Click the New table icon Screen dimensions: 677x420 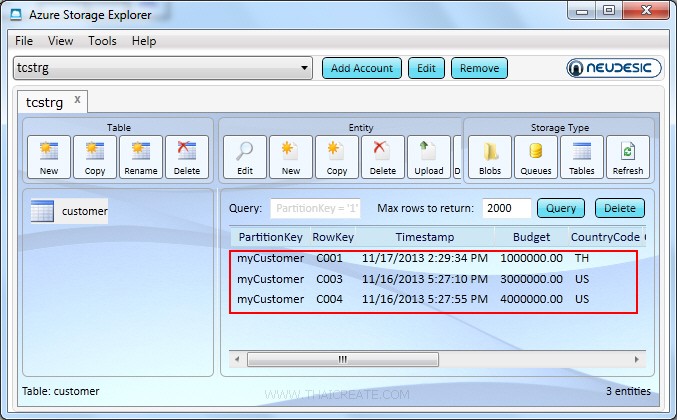[49, 157]
